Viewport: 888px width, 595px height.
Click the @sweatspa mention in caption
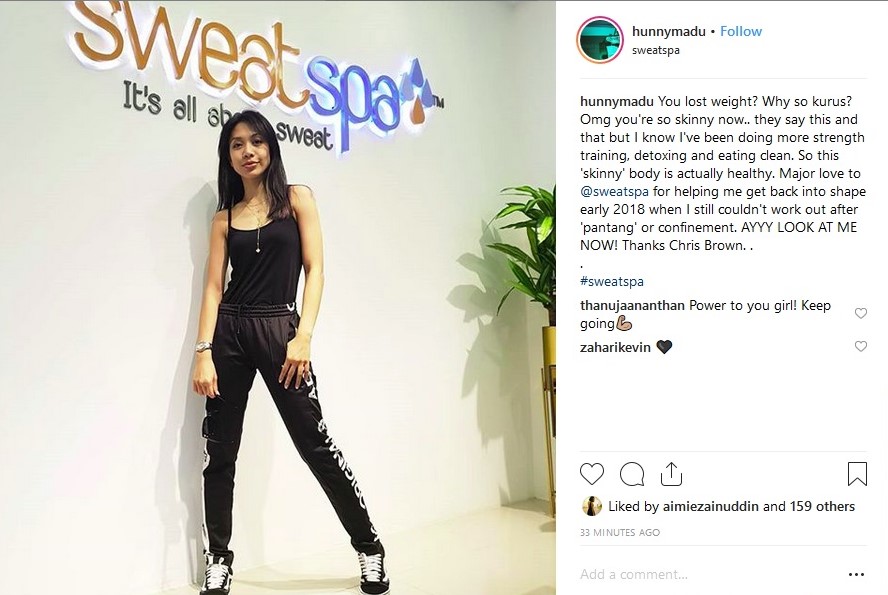pyautogui.click(x=614, y=191)
